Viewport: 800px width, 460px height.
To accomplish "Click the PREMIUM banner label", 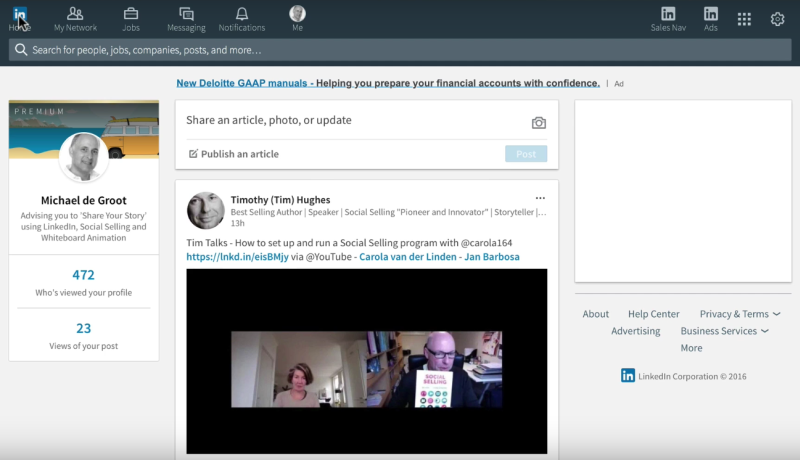I will pyautogui.click(x=39, y=111).
